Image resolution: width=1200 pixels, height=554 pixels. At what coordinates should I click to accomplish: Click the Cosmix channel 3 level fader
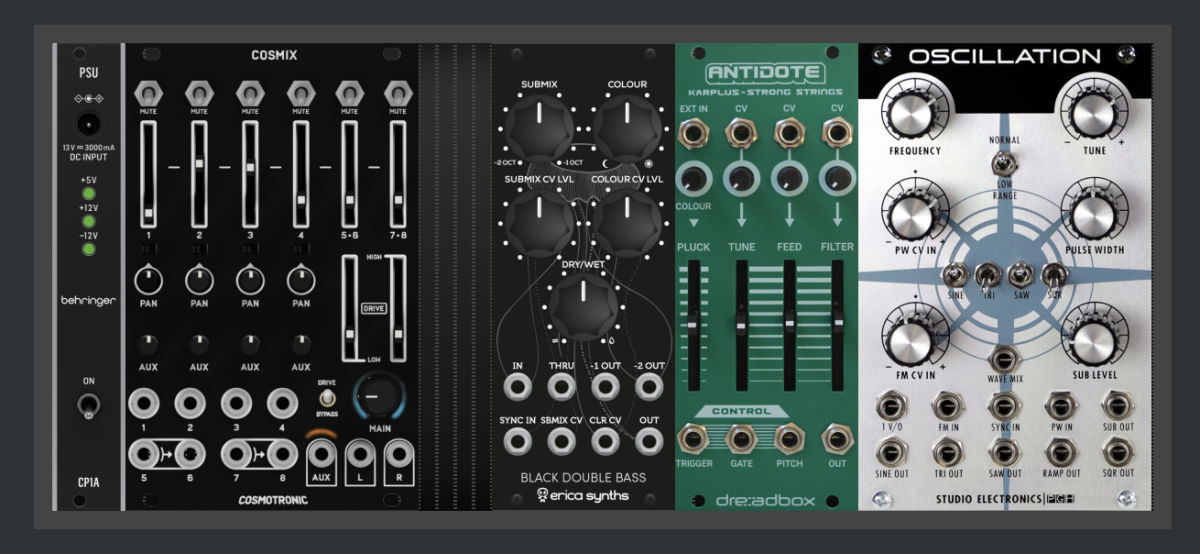click(x=249, y=174)
